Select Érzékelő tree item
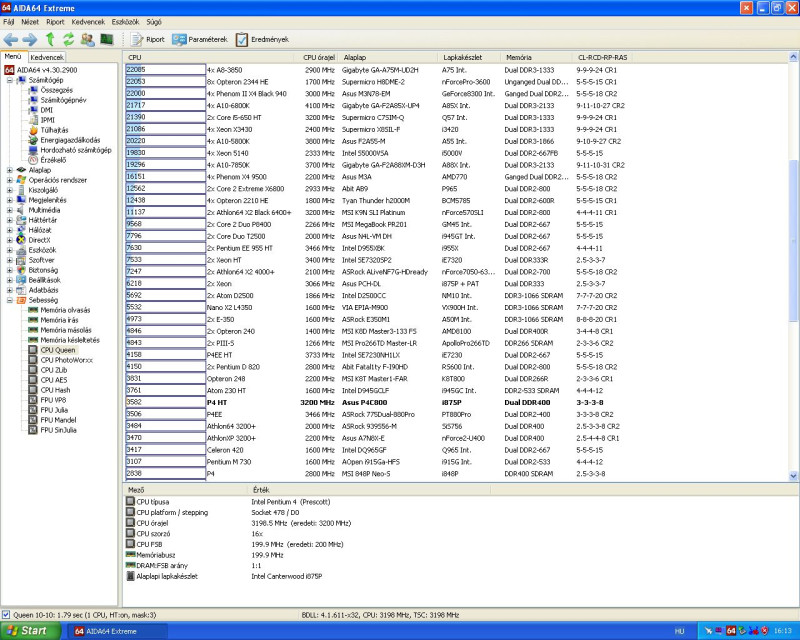800x640 pixels. (47, 160)
